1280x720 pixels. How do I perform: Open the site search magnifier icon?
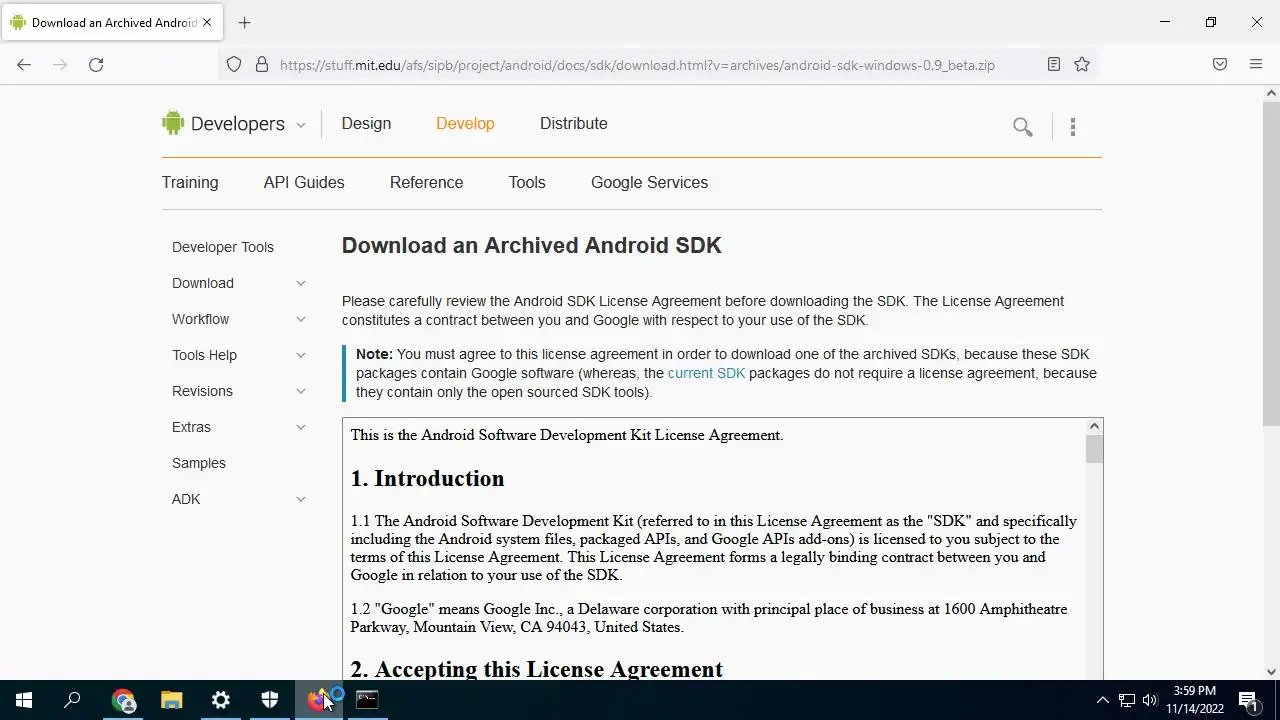(x=1022, y=127)
